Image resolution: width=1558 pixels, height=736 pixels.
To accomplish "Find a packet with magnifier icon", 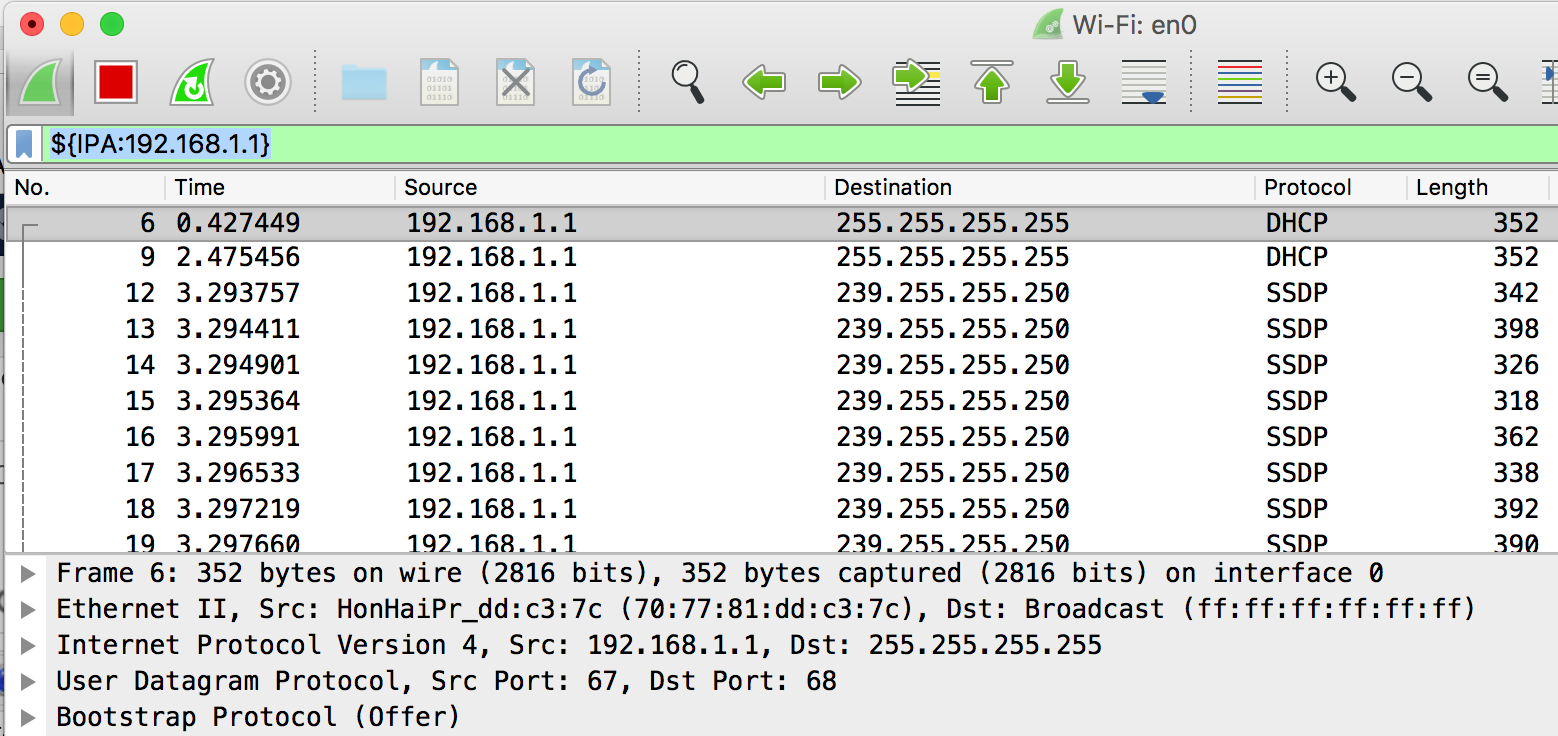I will coord(688,82).
